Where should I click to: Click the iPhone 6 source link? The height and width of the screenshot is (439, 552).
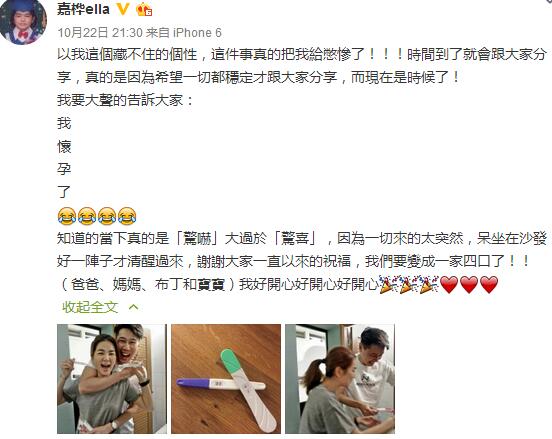pos(197,33)
